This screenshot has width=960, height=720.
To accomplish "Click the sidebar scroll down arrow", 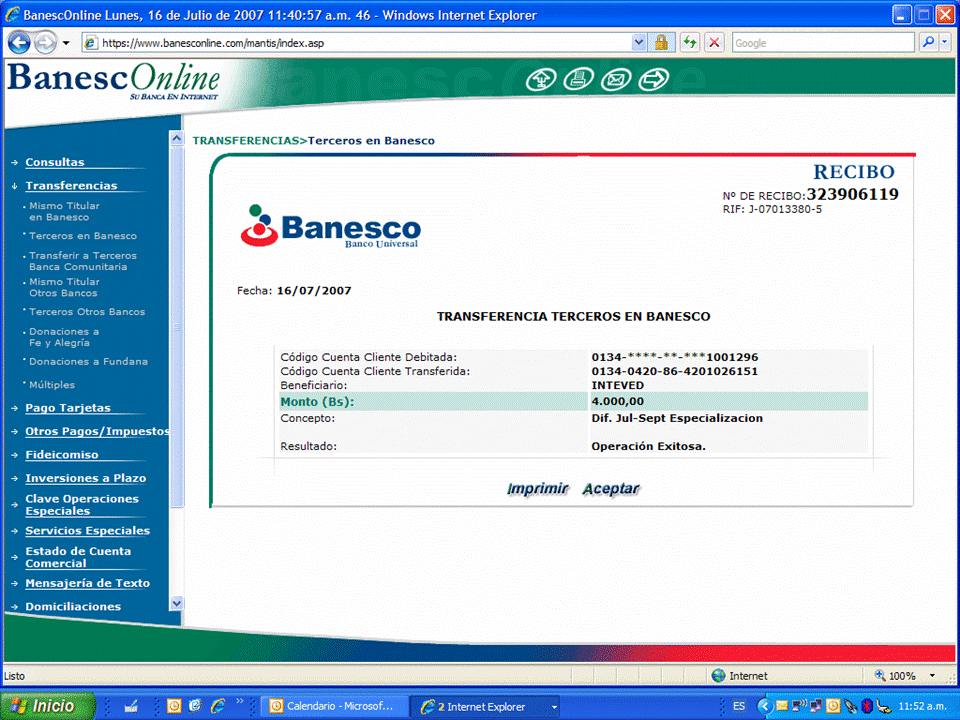I will pos(176,603).
